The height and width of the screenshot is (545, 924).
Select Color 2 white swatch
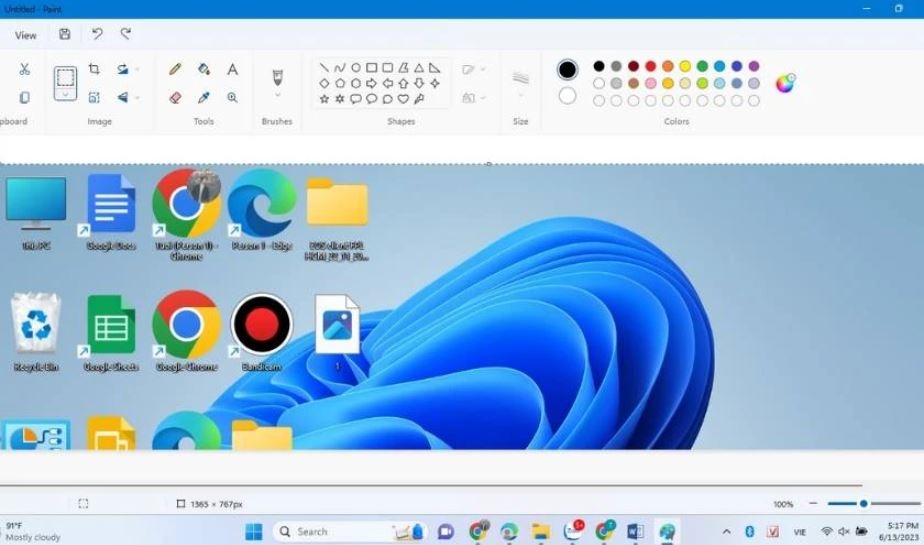pos(567,95)
